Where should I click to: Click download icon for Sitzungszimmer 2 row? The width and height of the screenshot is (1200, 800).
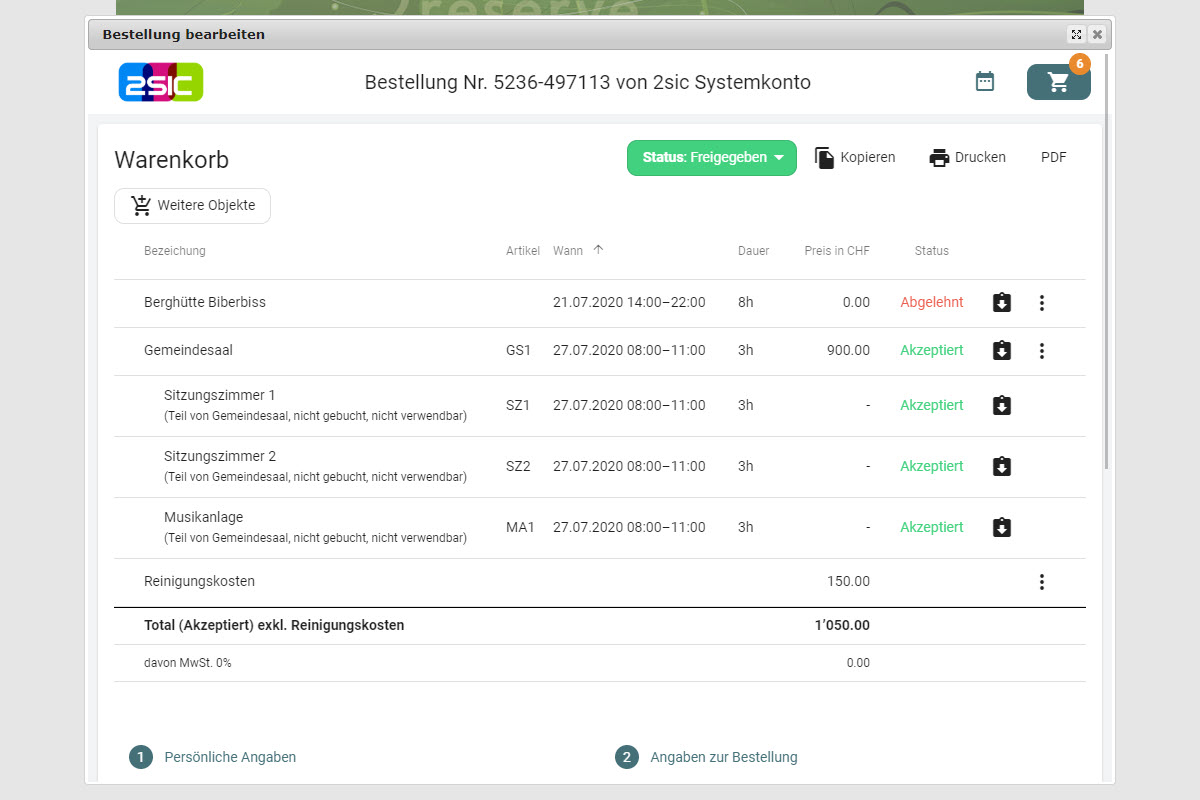tap(1001, 466)
